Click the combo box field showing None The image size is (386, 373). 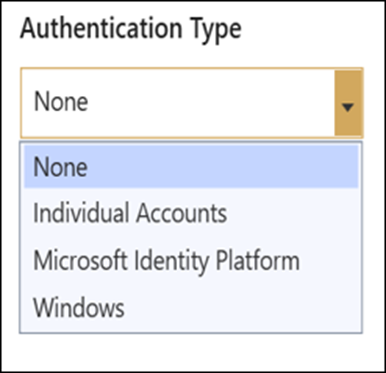pos(192,103)
